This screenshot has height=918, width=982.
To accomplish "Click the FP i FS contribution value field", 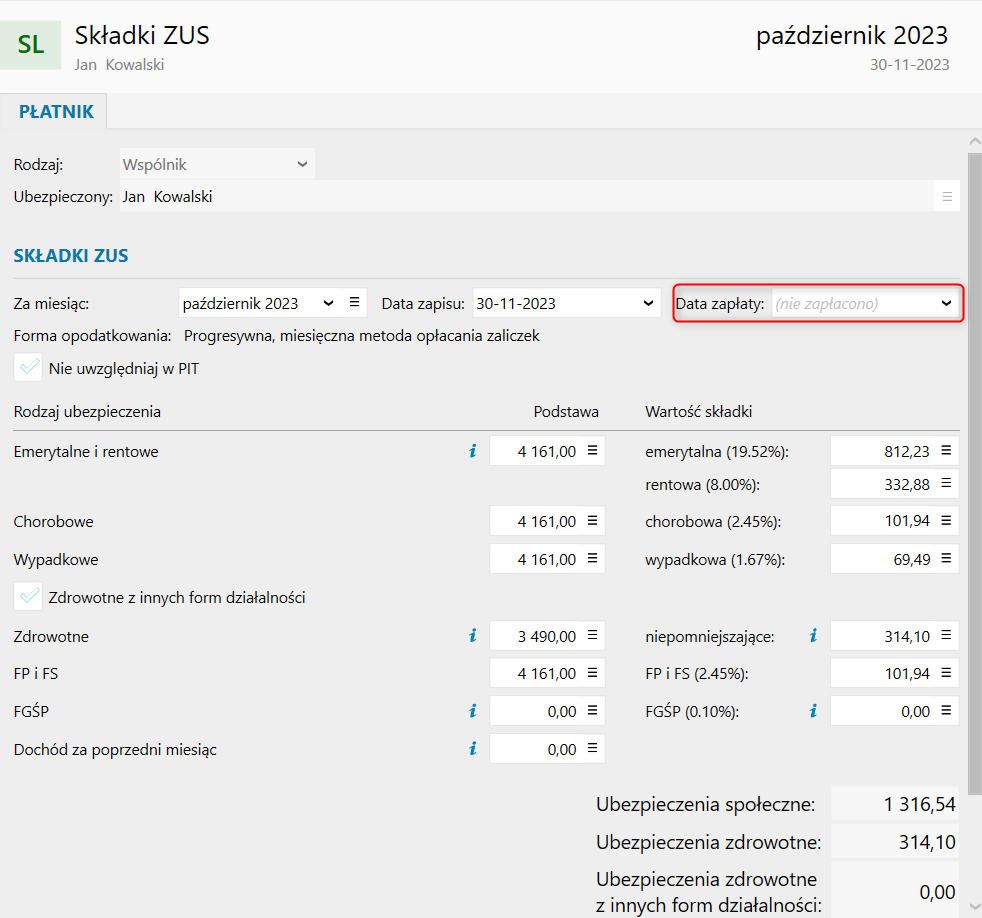I will pyautogui.click(x=880, y=673).
